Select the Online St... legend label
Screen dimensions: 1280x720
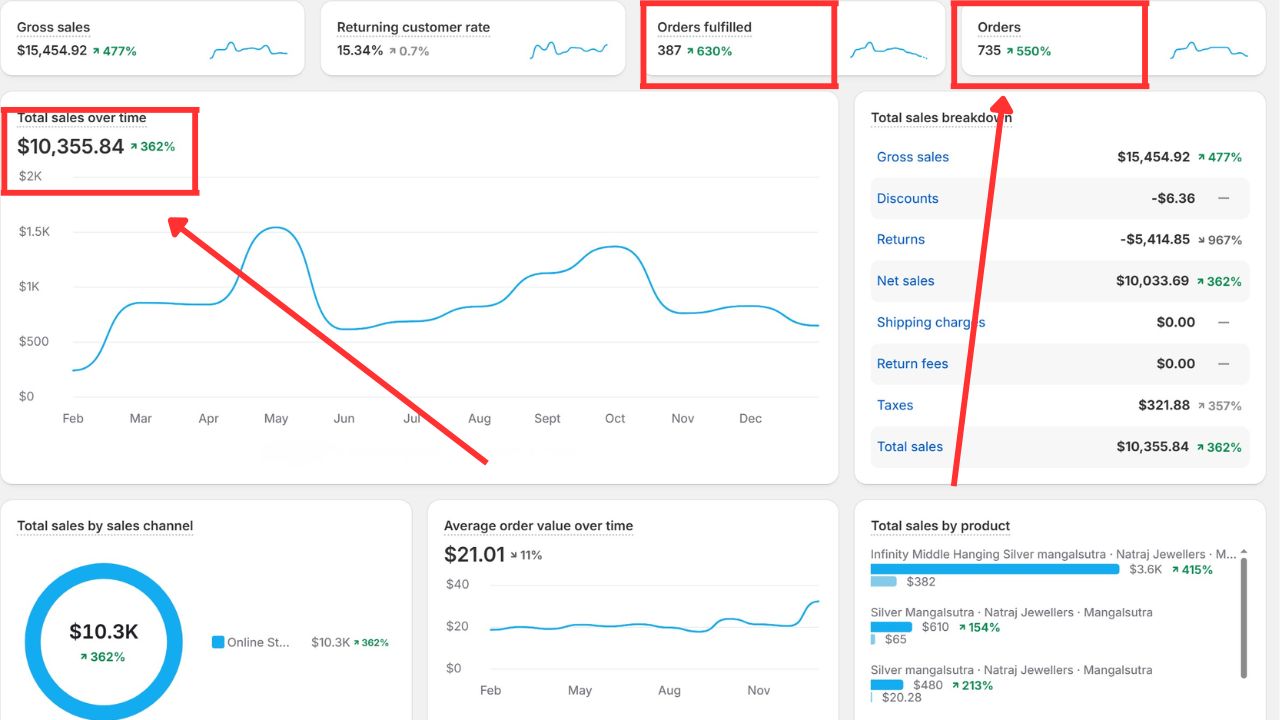click(259, 642)
